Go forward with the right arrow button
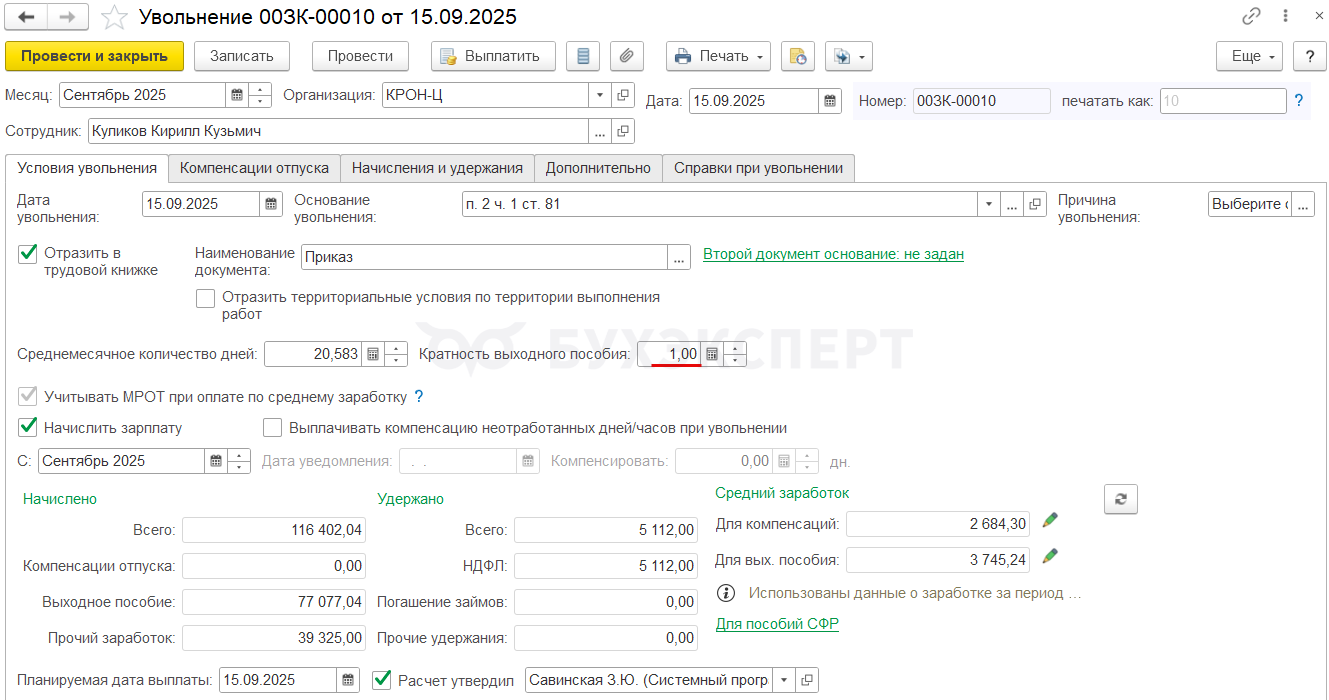 click(x=67, y=17)
